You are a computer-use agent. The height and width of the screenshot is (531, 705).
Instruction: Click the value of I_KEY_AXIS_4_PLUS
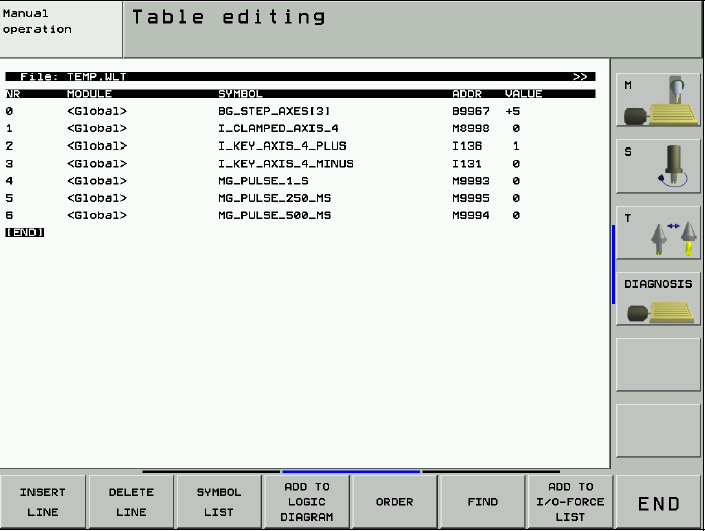tap(515, 146)
